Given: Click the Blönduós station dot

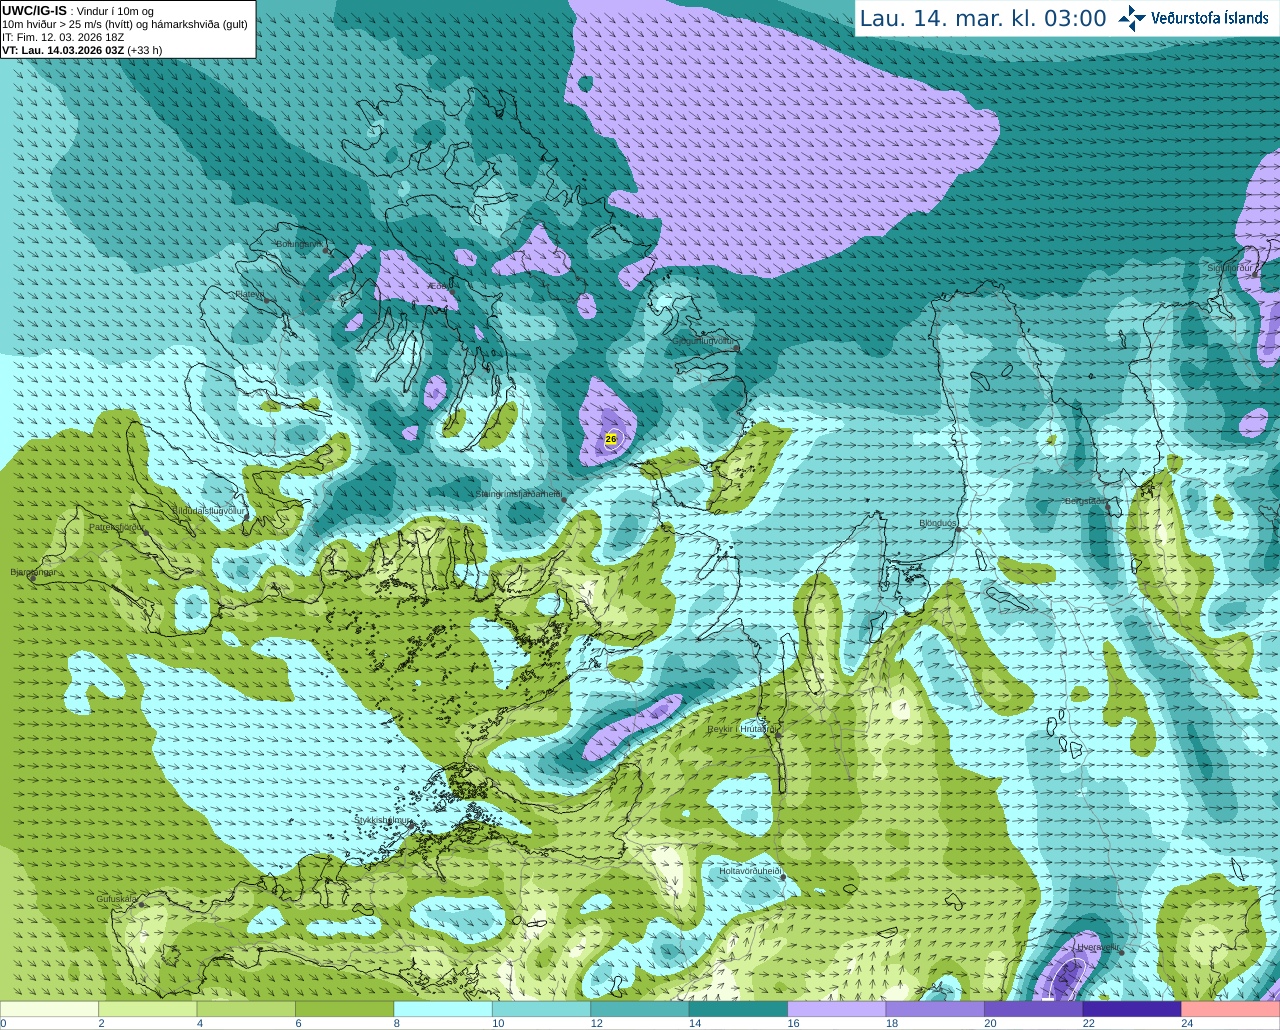Looking at the screenshot, I should pos(958,531).
